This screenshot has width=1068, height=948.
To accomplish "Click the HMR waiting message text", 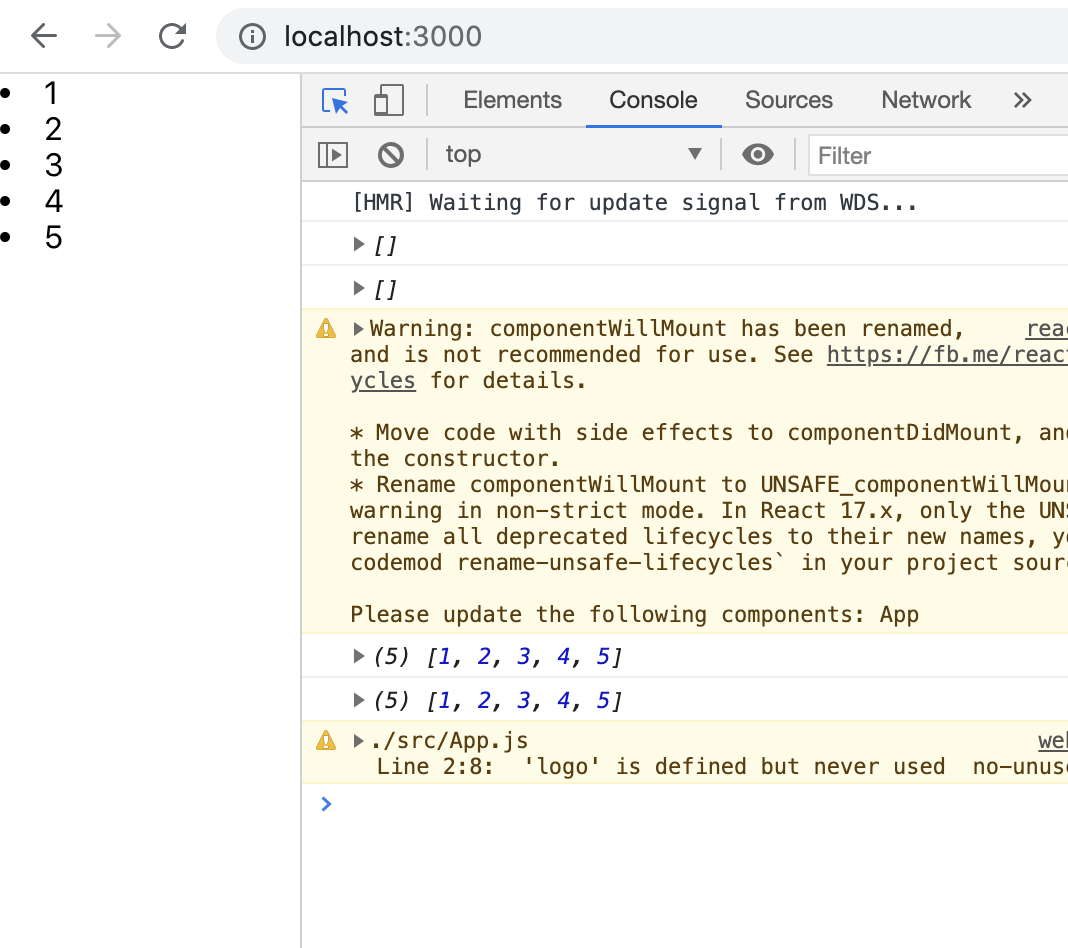I will click(635, 202).
